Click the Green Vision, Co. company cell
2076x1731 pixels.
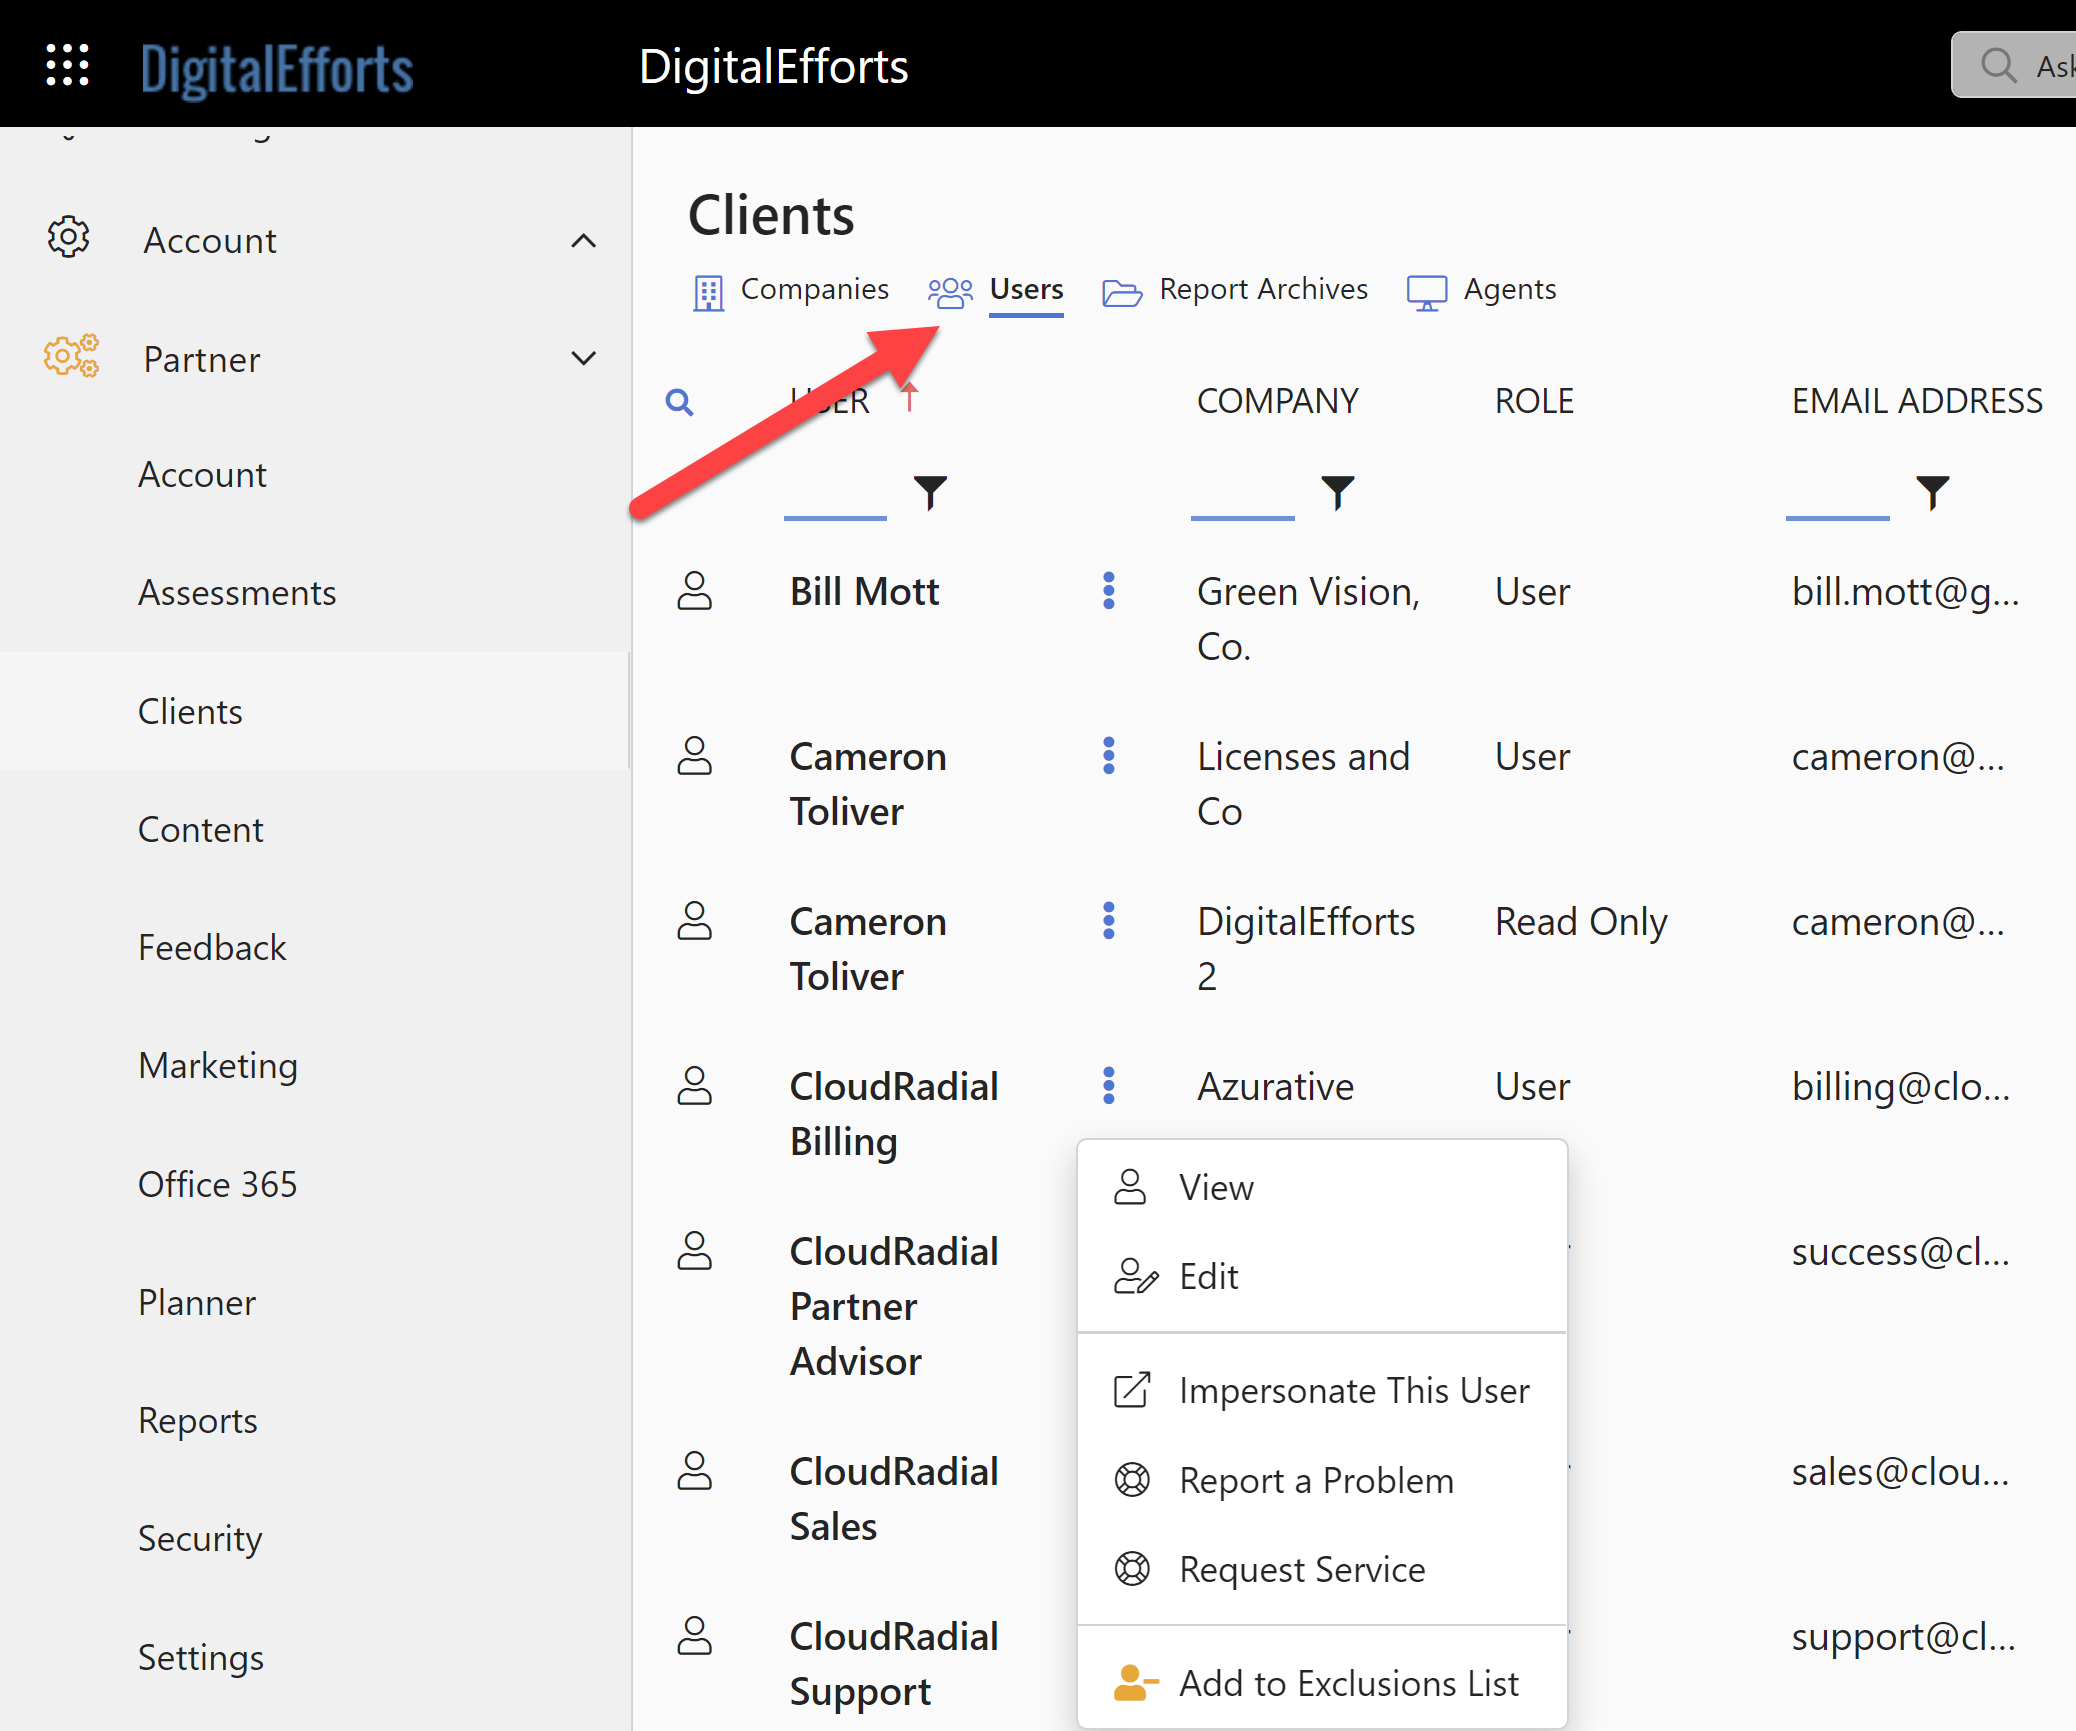(1308, 619)
